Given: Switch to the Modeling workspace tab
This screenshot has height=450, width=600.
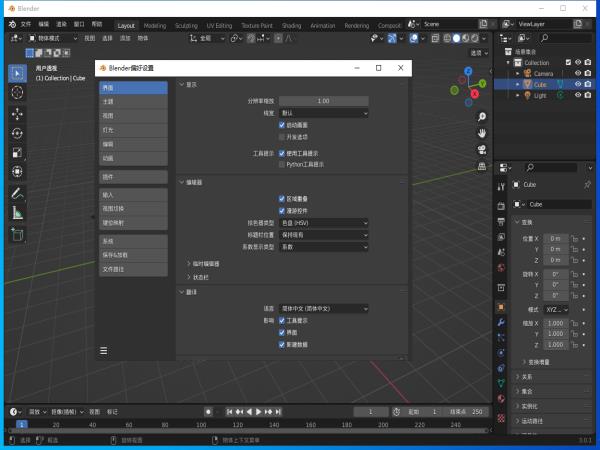Looking at the screenshot, I should [155, 24].
